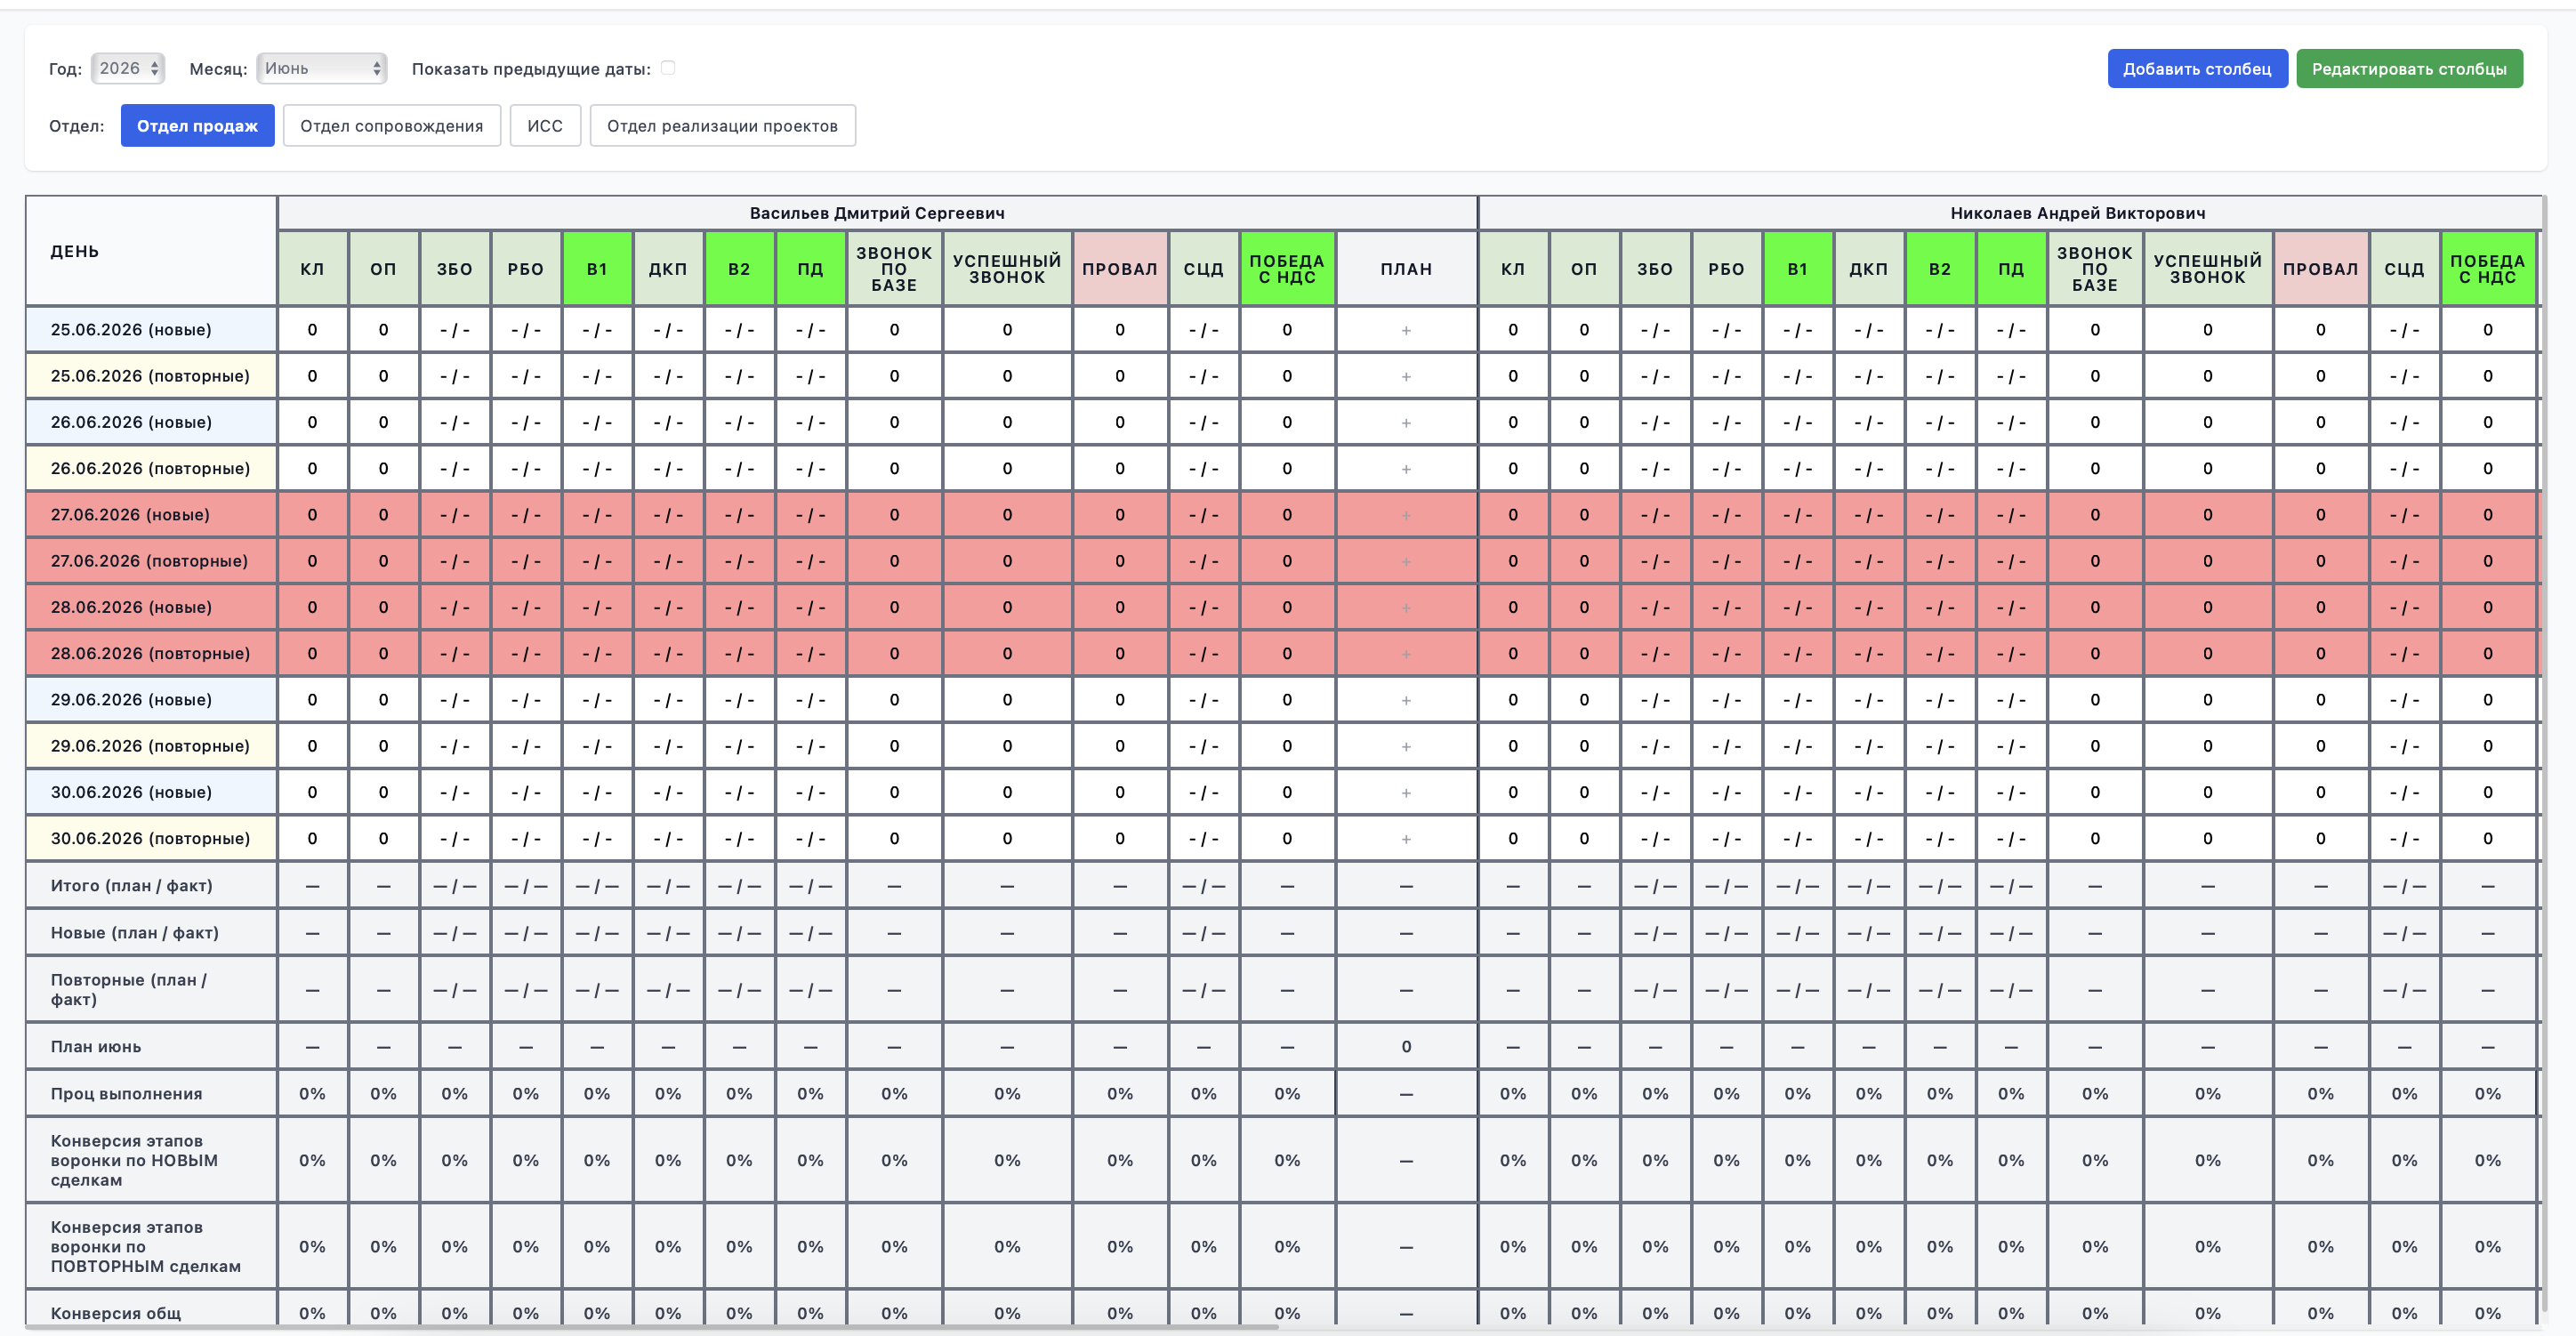Click the ДЕНЬ column header
This screenshot has width=2576, height=1336.
point(151,251)
